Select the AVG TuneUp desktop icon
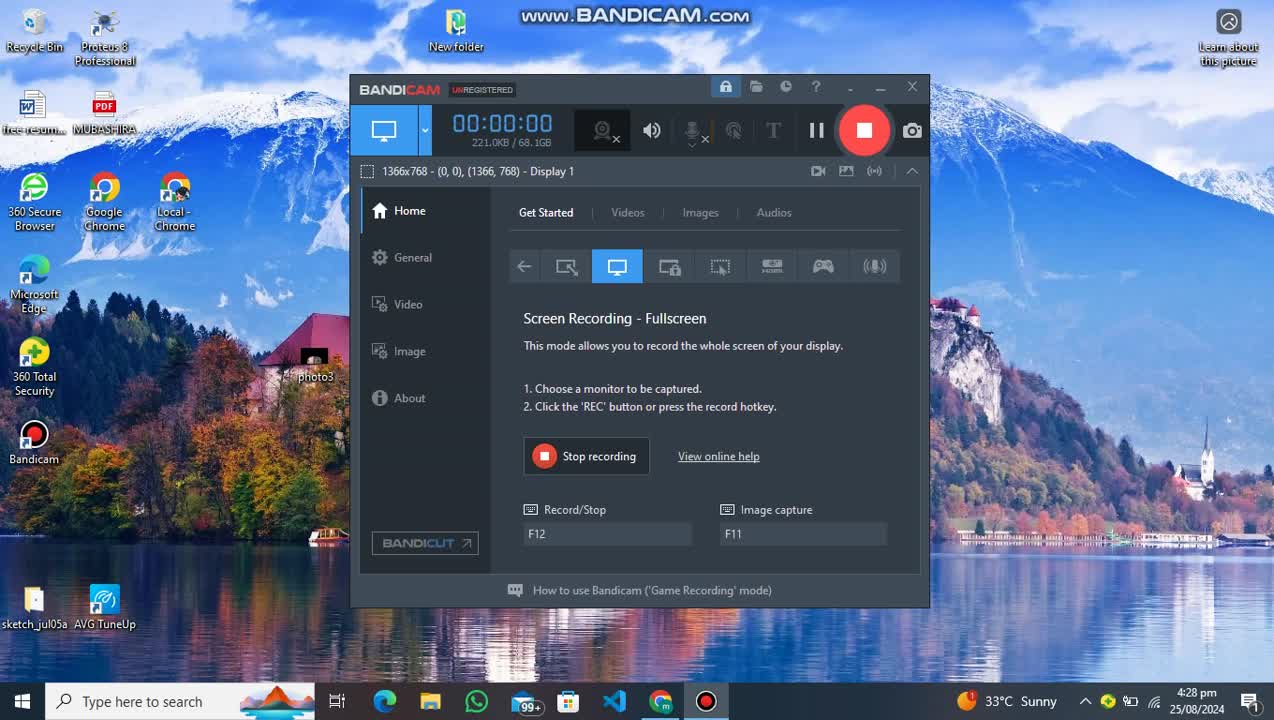Viewport: 1274px width, 720px height. coord(104,607)
